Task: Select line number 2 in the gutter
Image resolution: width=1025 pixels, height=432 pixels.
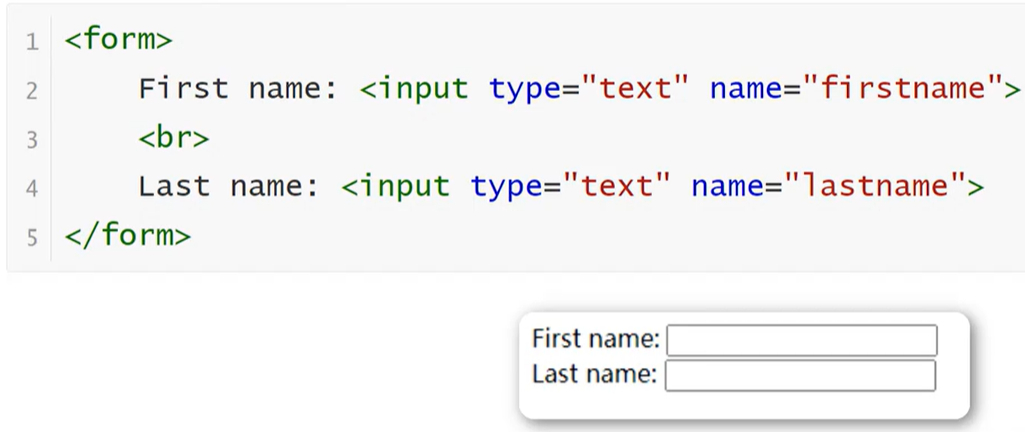Action: click(x=32, y=91)
